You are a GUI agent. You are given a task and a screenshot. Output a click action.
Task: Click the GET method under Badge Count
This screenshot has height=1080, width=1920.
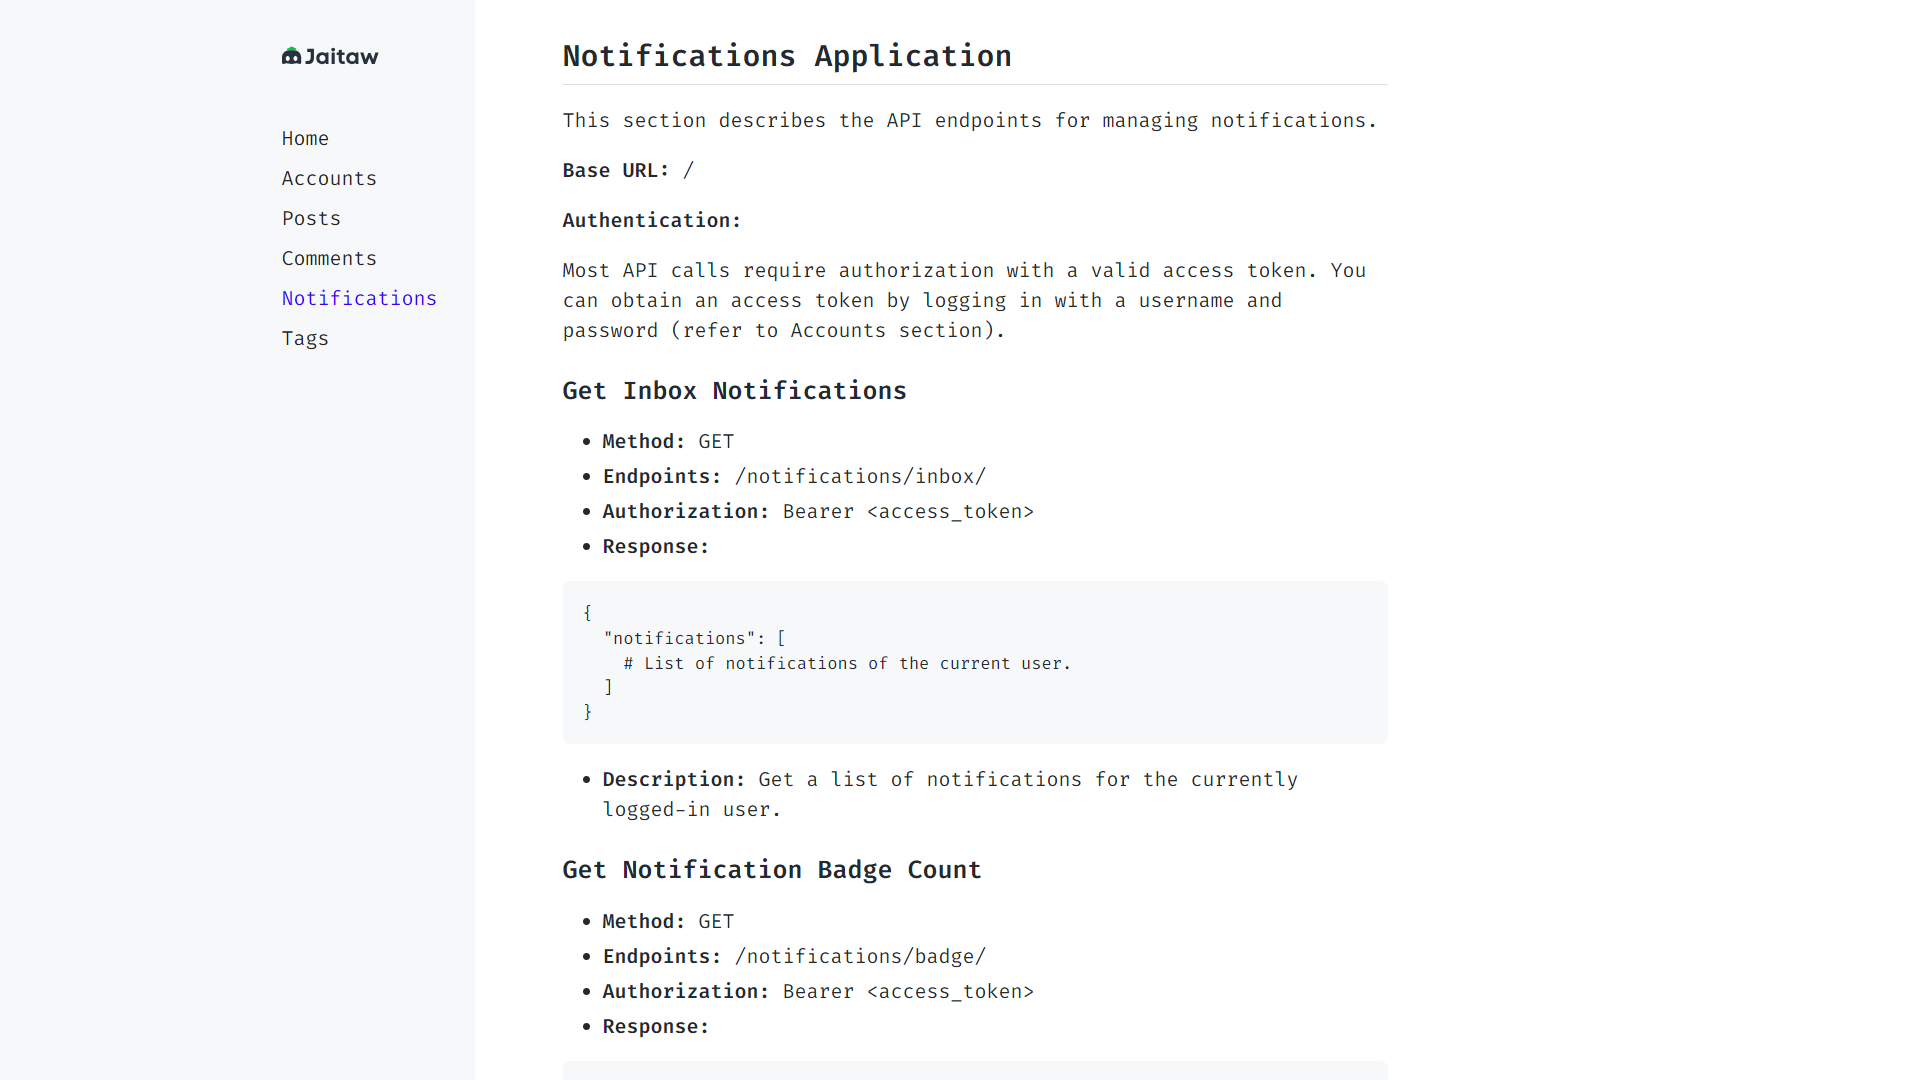pos(715,922)
